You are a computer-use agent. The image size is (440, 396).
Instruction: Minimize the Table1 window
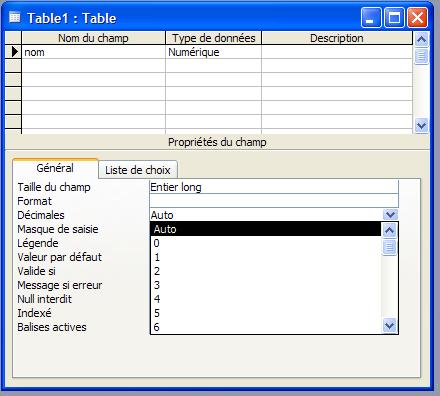click(x=371, y=17)
